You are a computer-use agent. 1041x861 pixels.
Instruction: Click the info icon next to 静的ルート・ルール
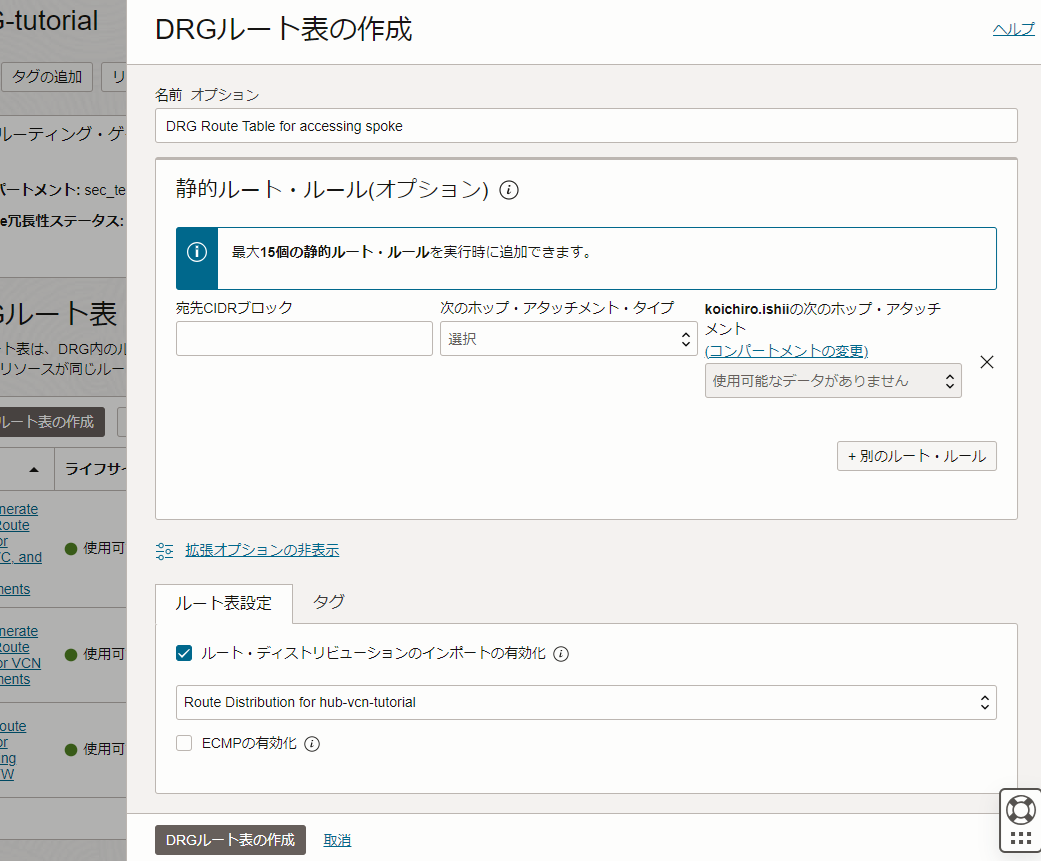pos(509,190)
